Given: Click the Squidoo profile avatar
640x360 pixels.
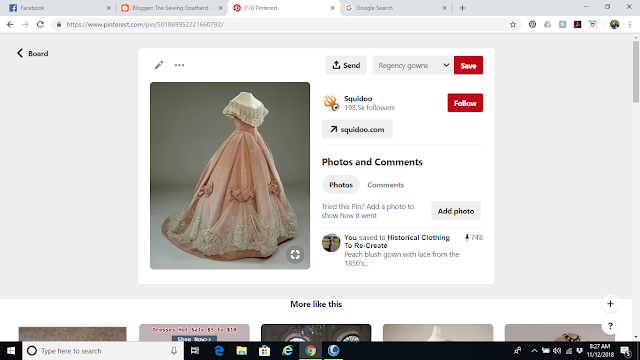Looking at the screenshot, I should (331, 103).
